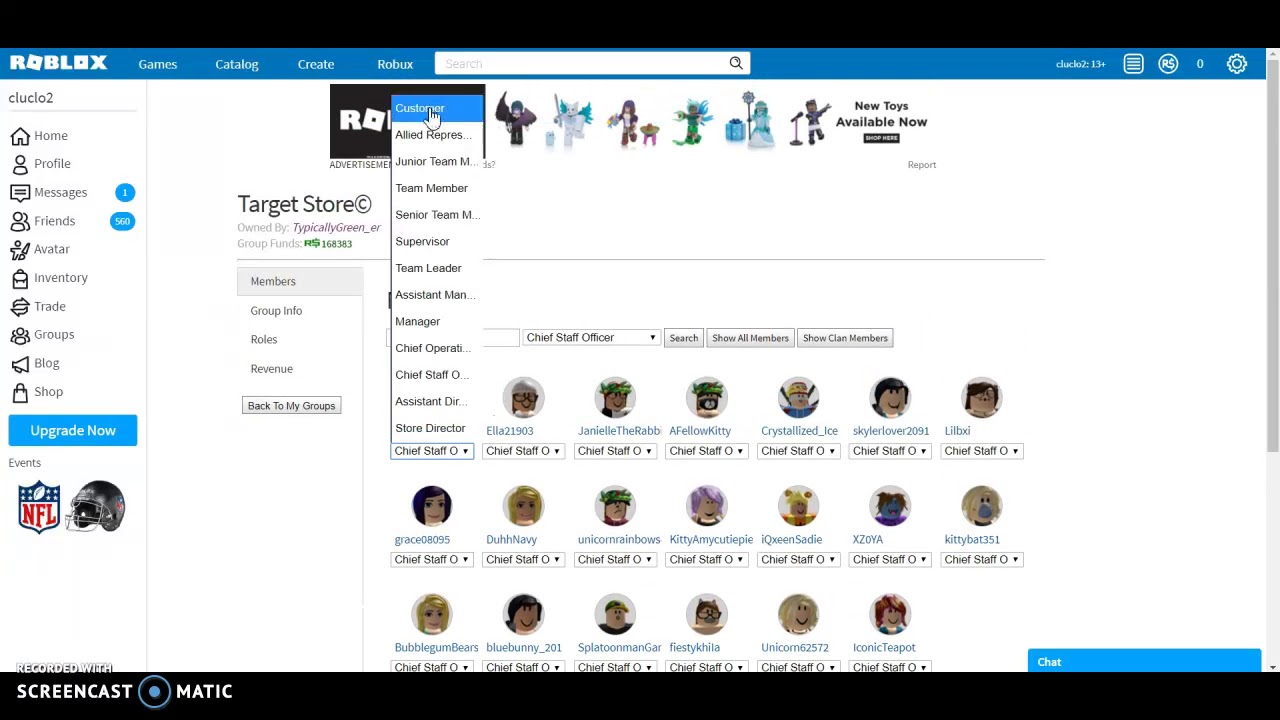Open rank dropdown under kittybat351

click(x=982, y=560)
